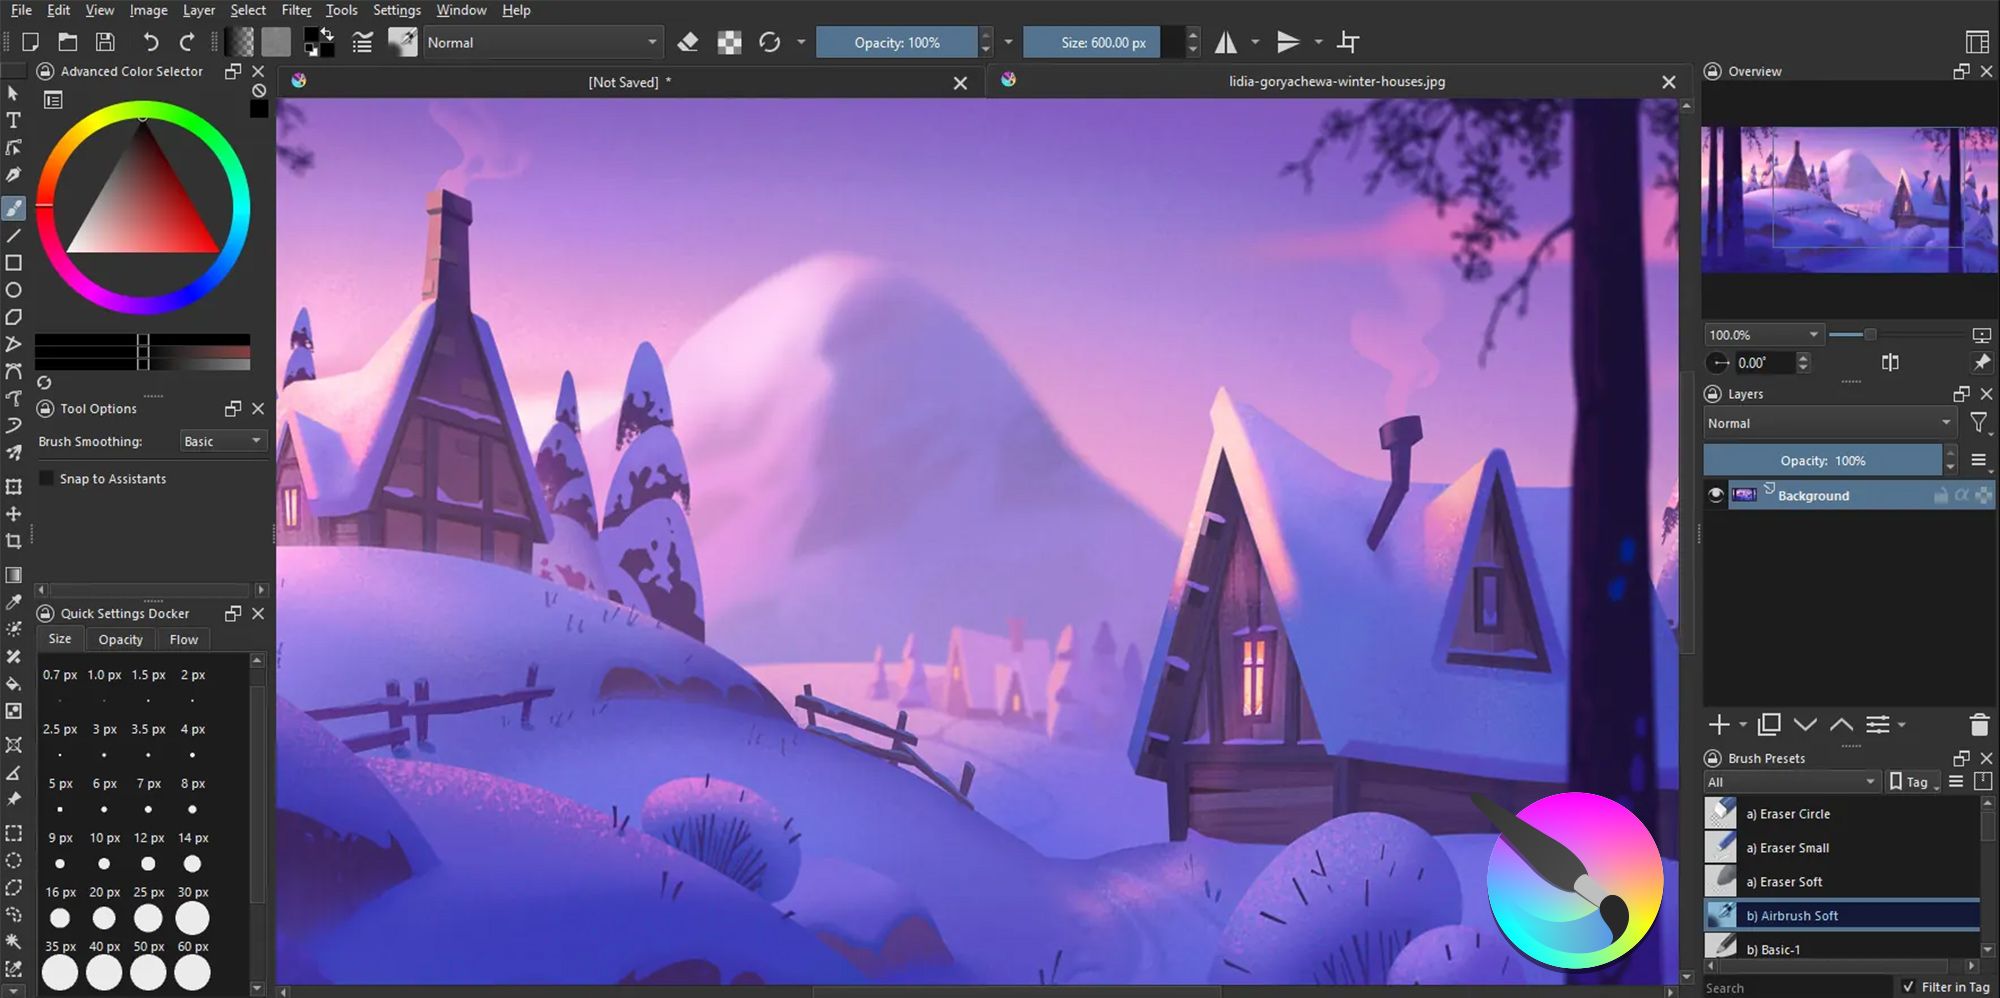The width and height of the screenshot is (2000, 998).
Task: Open the File menu
Action: tap(21, 10)
